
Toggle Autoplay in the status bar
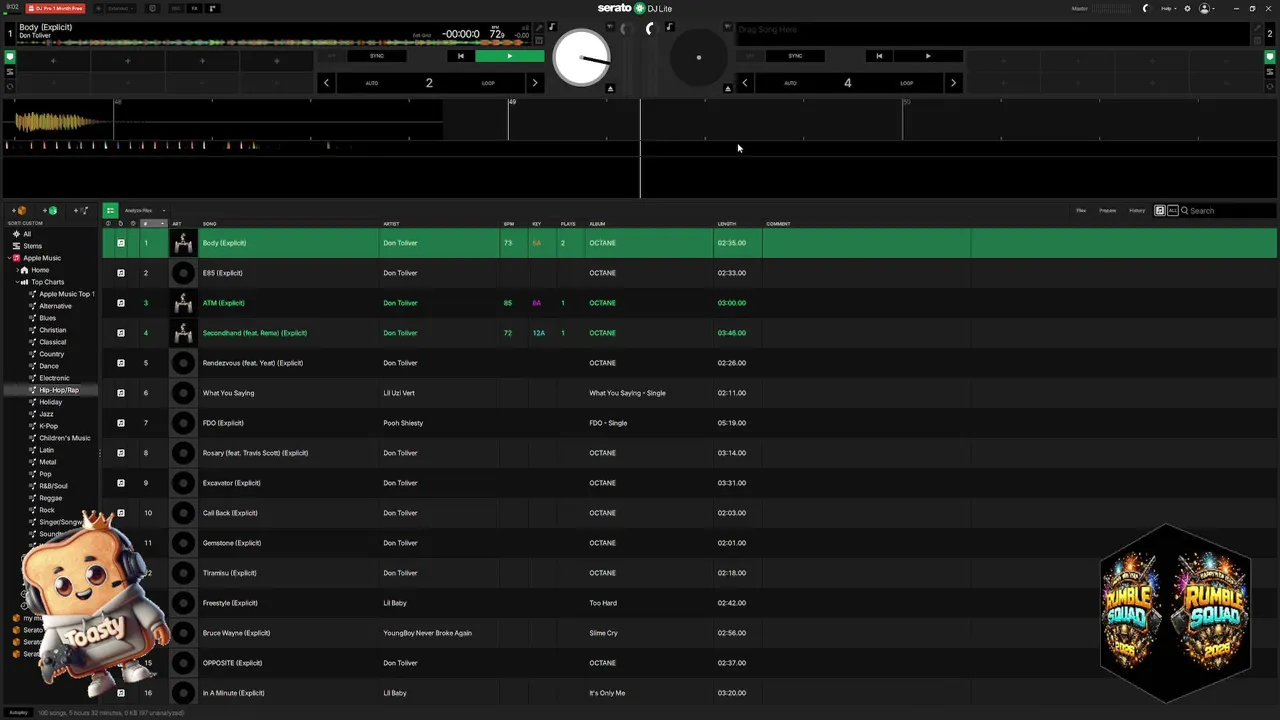pyautogui.click(x=18, y=713)
